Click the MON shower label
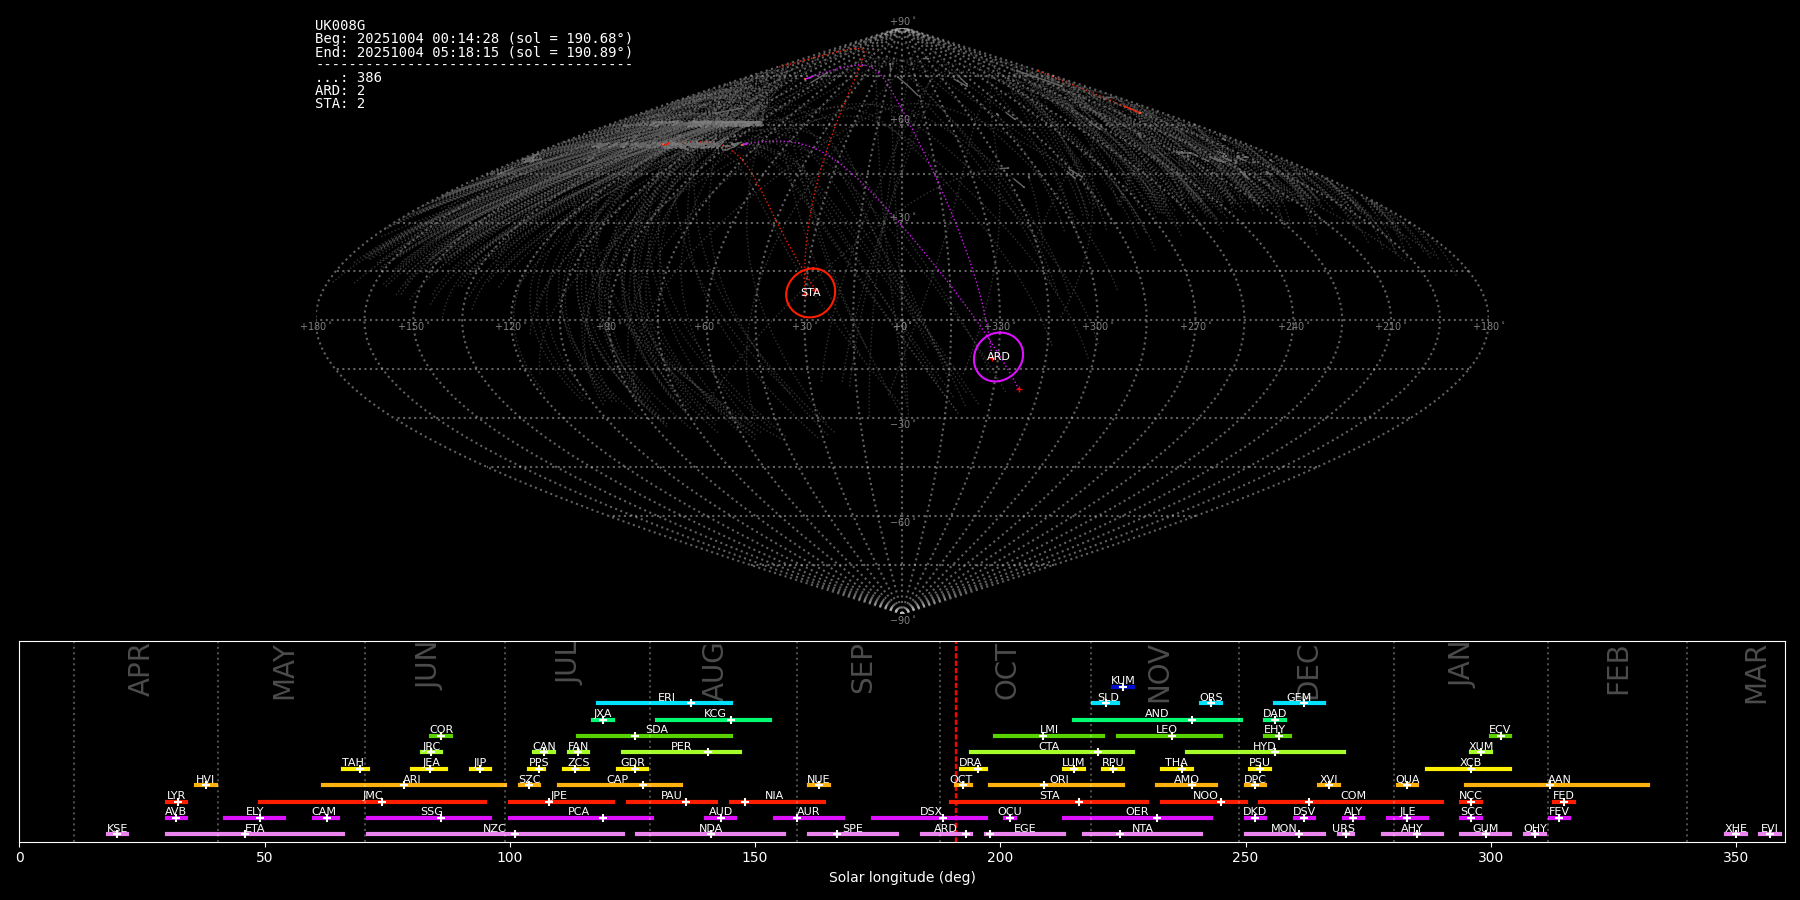Viewport: 1800px width, 900px height. tap(1284, 829)
